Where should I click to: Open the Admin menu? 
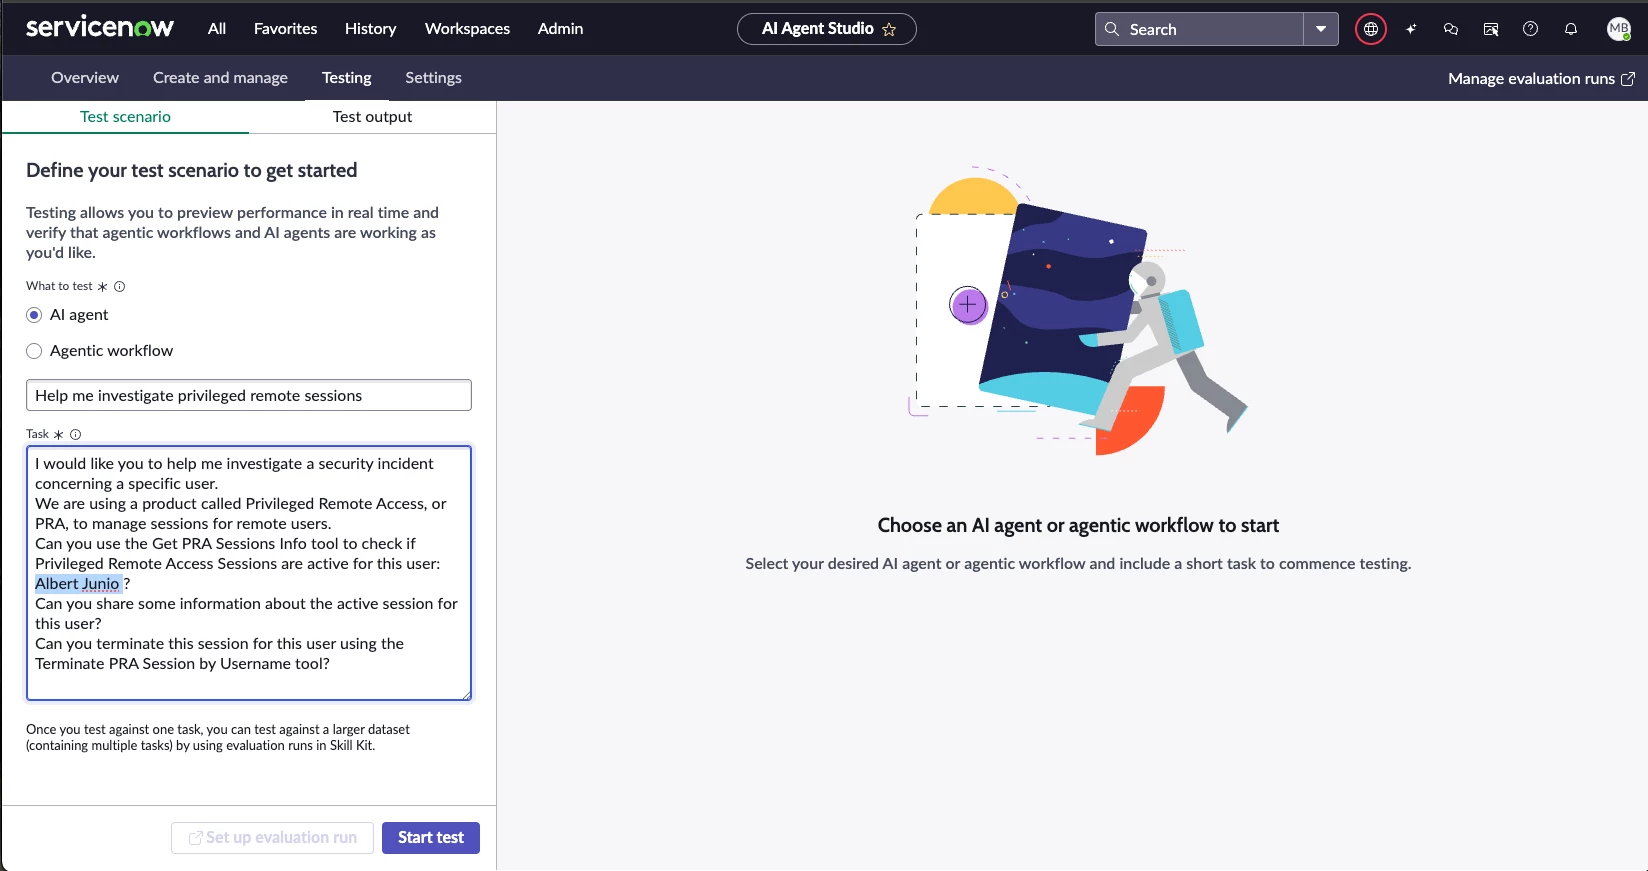tap(560, 29)
